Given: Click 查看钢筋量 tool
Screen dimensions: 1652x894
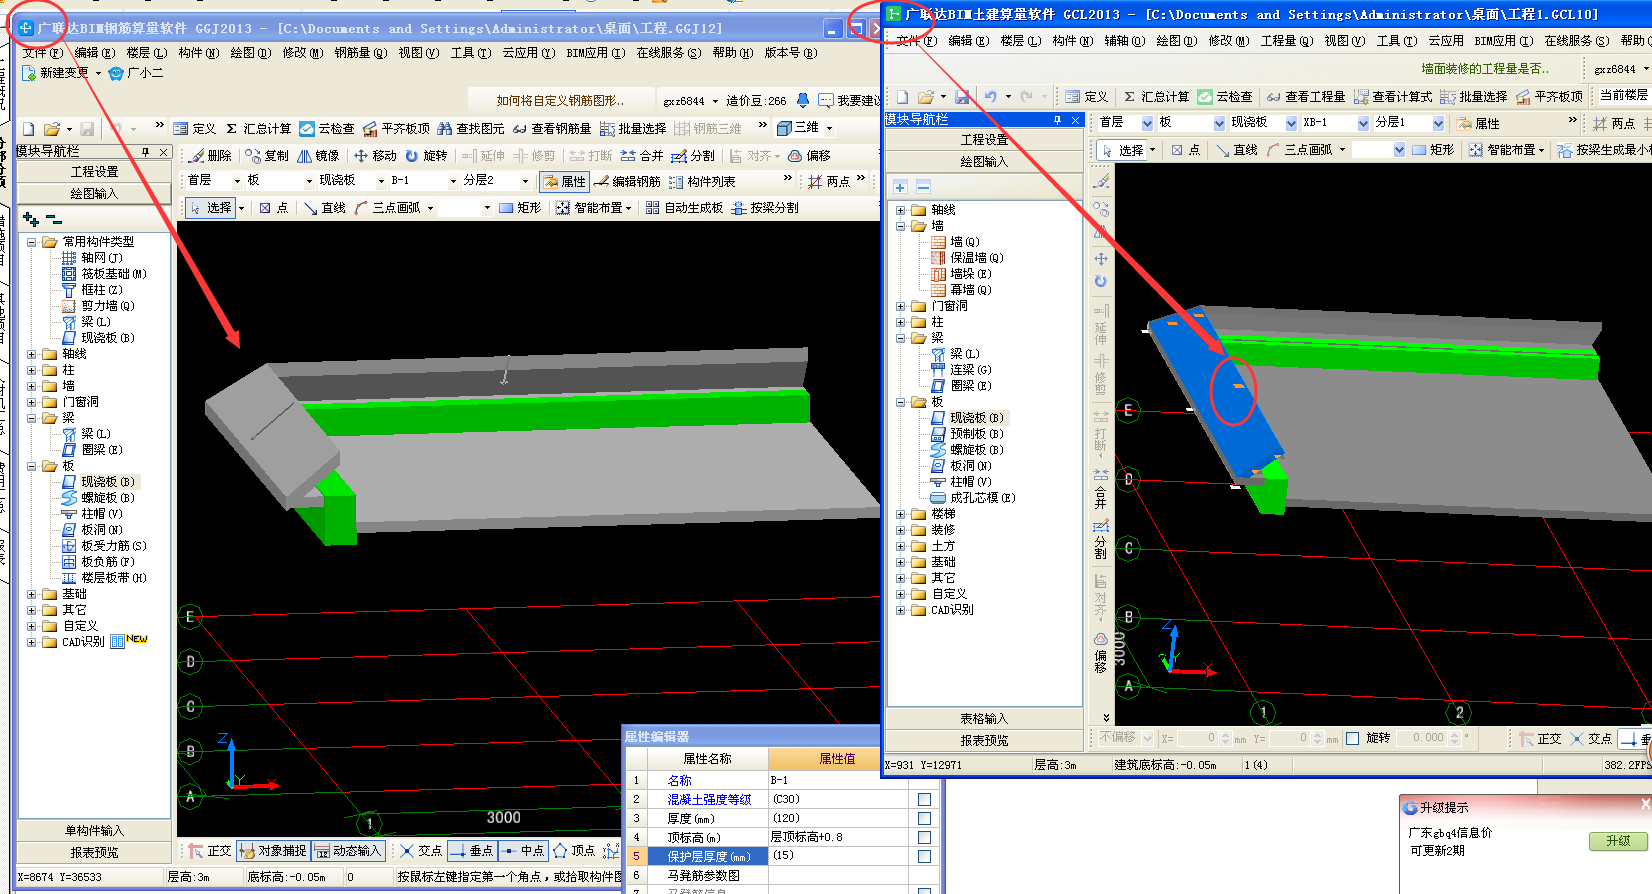Looking at the screenshot, I should [x=552, y=128].
